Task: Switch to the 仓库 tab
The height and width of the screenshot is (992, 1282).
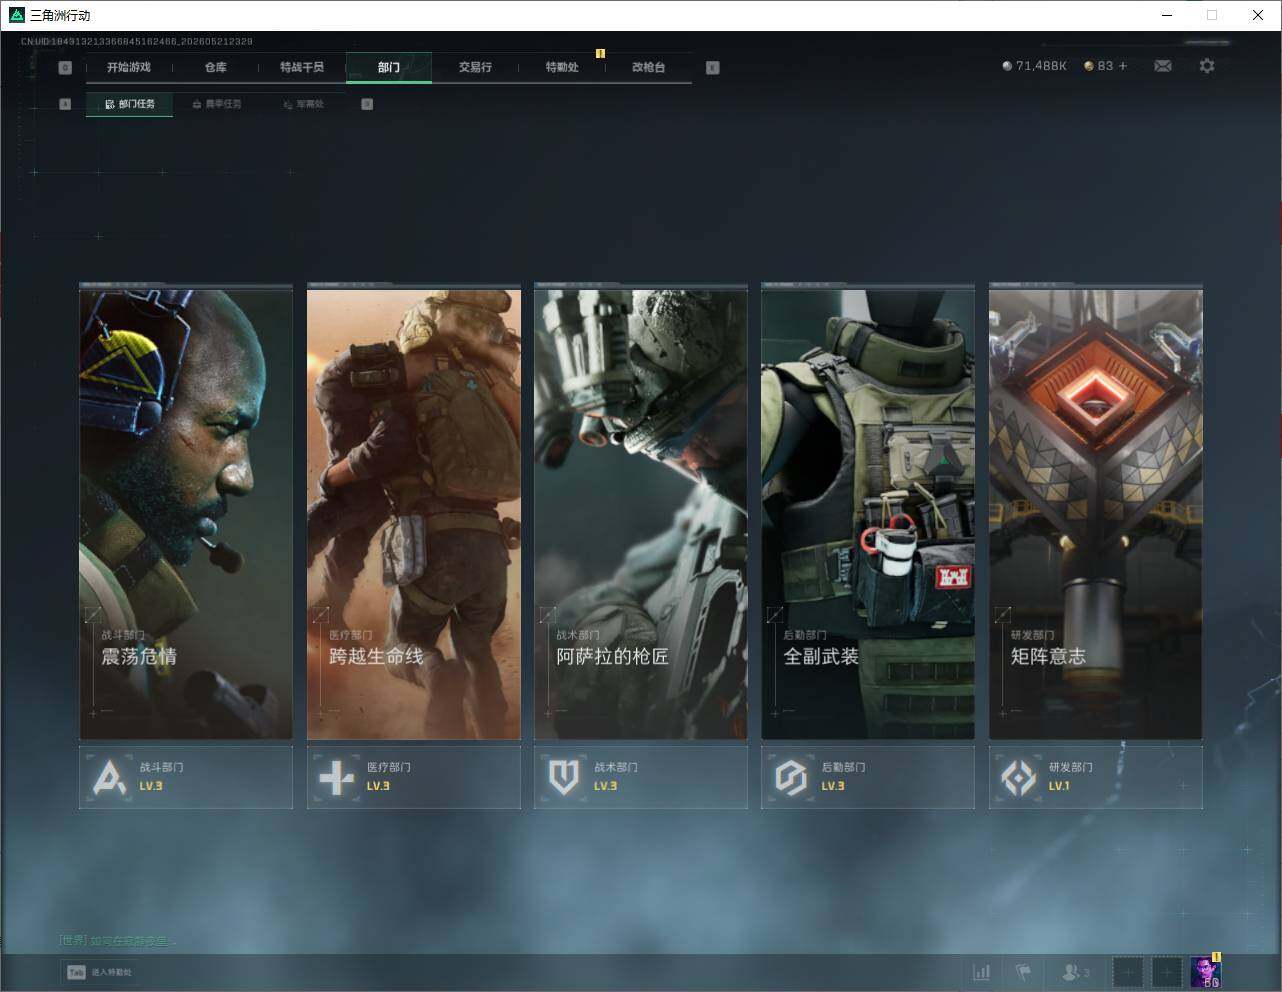Action: point(216,67)
